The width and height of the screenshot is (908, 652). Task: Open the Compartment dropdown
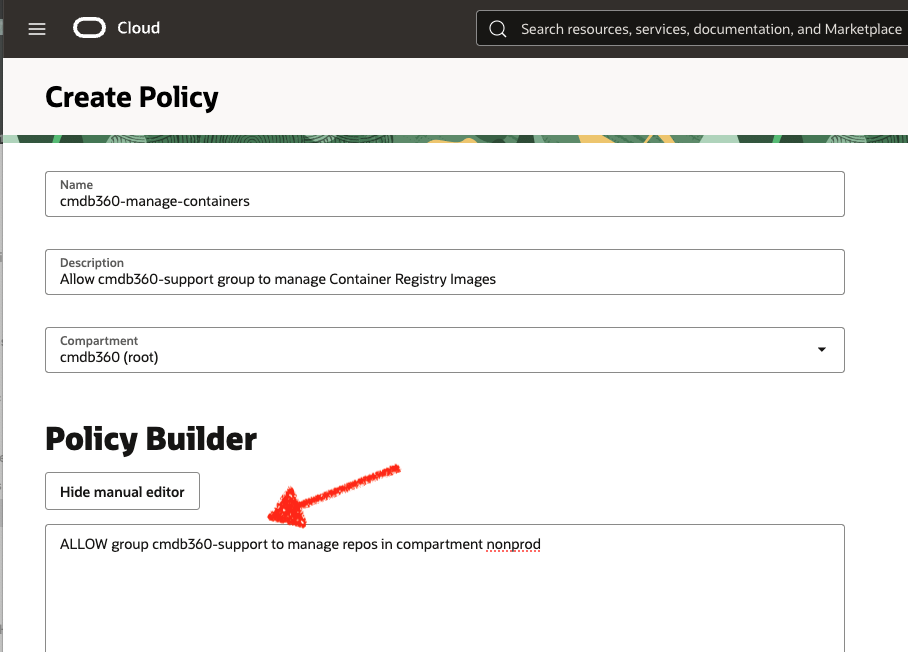point(445,350)
